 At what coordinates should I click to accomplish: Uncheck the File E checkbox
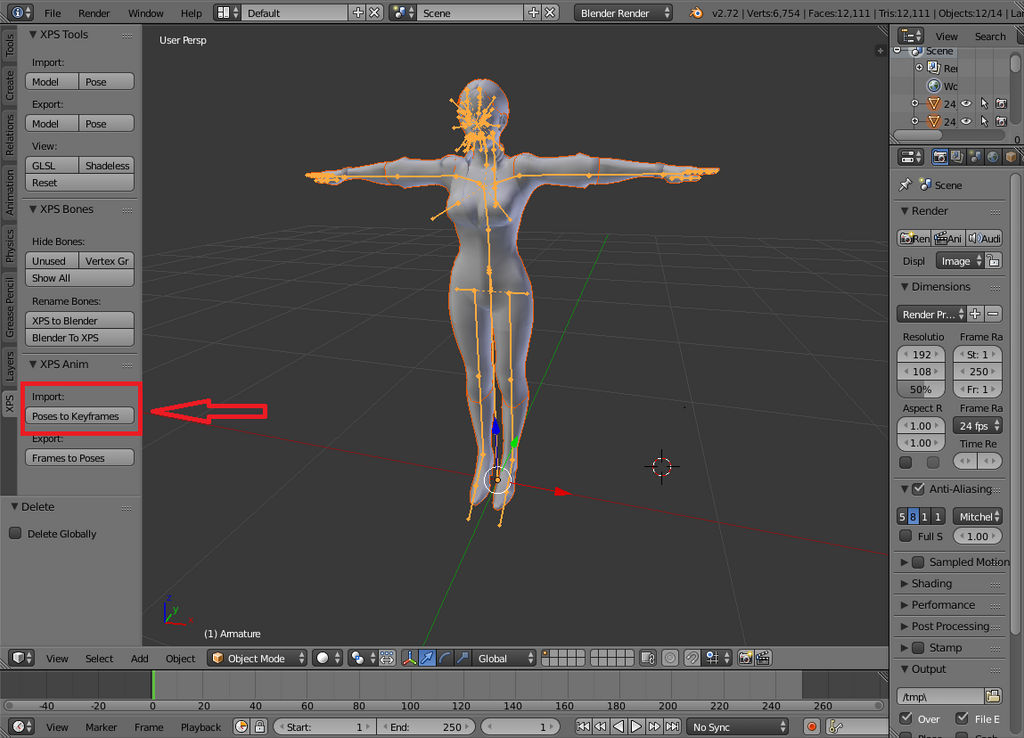point(962,718)
